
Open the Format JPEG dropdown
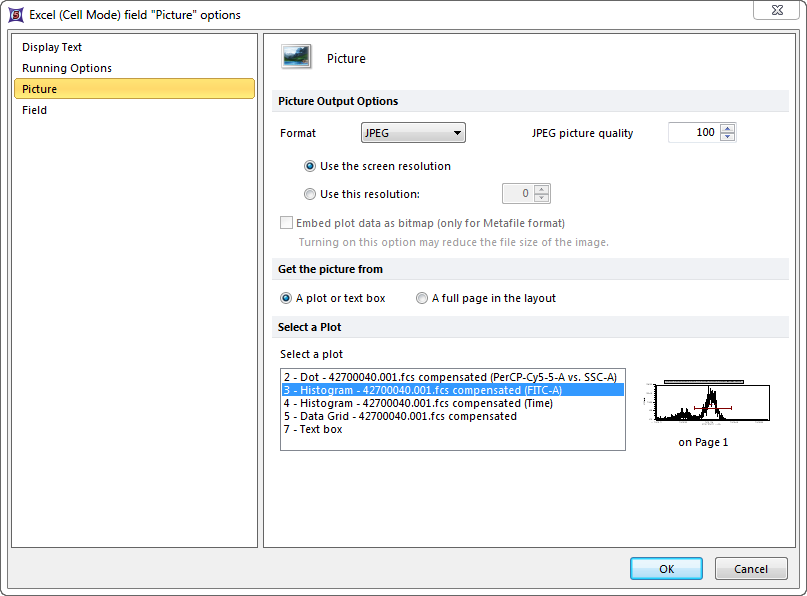click(x=413, y=133)
